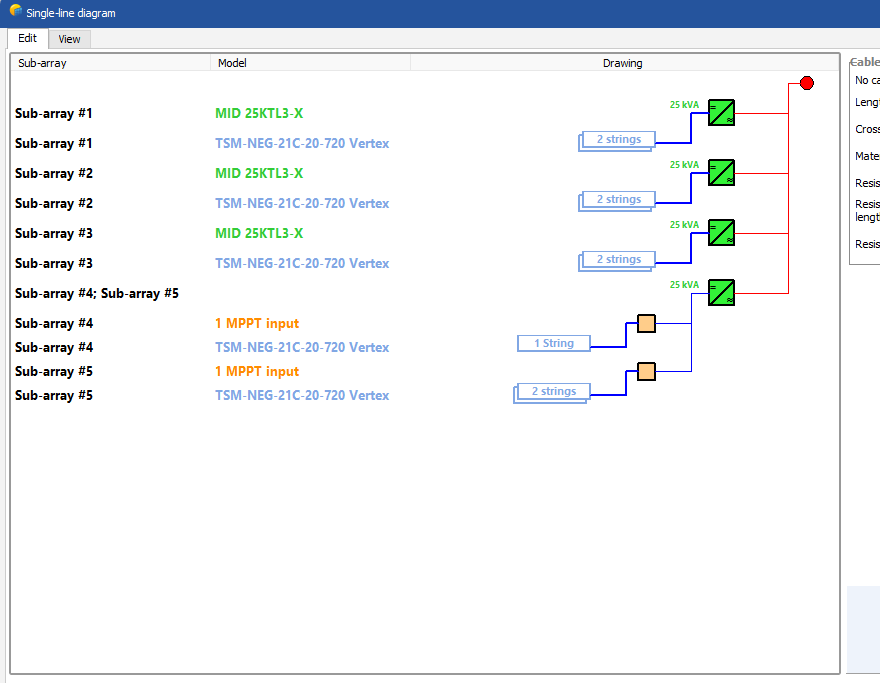The image size is (880, 683).
Task: Select the MID 25KTL3-X model of Sub-array #2
Action: tap(259, 173)
